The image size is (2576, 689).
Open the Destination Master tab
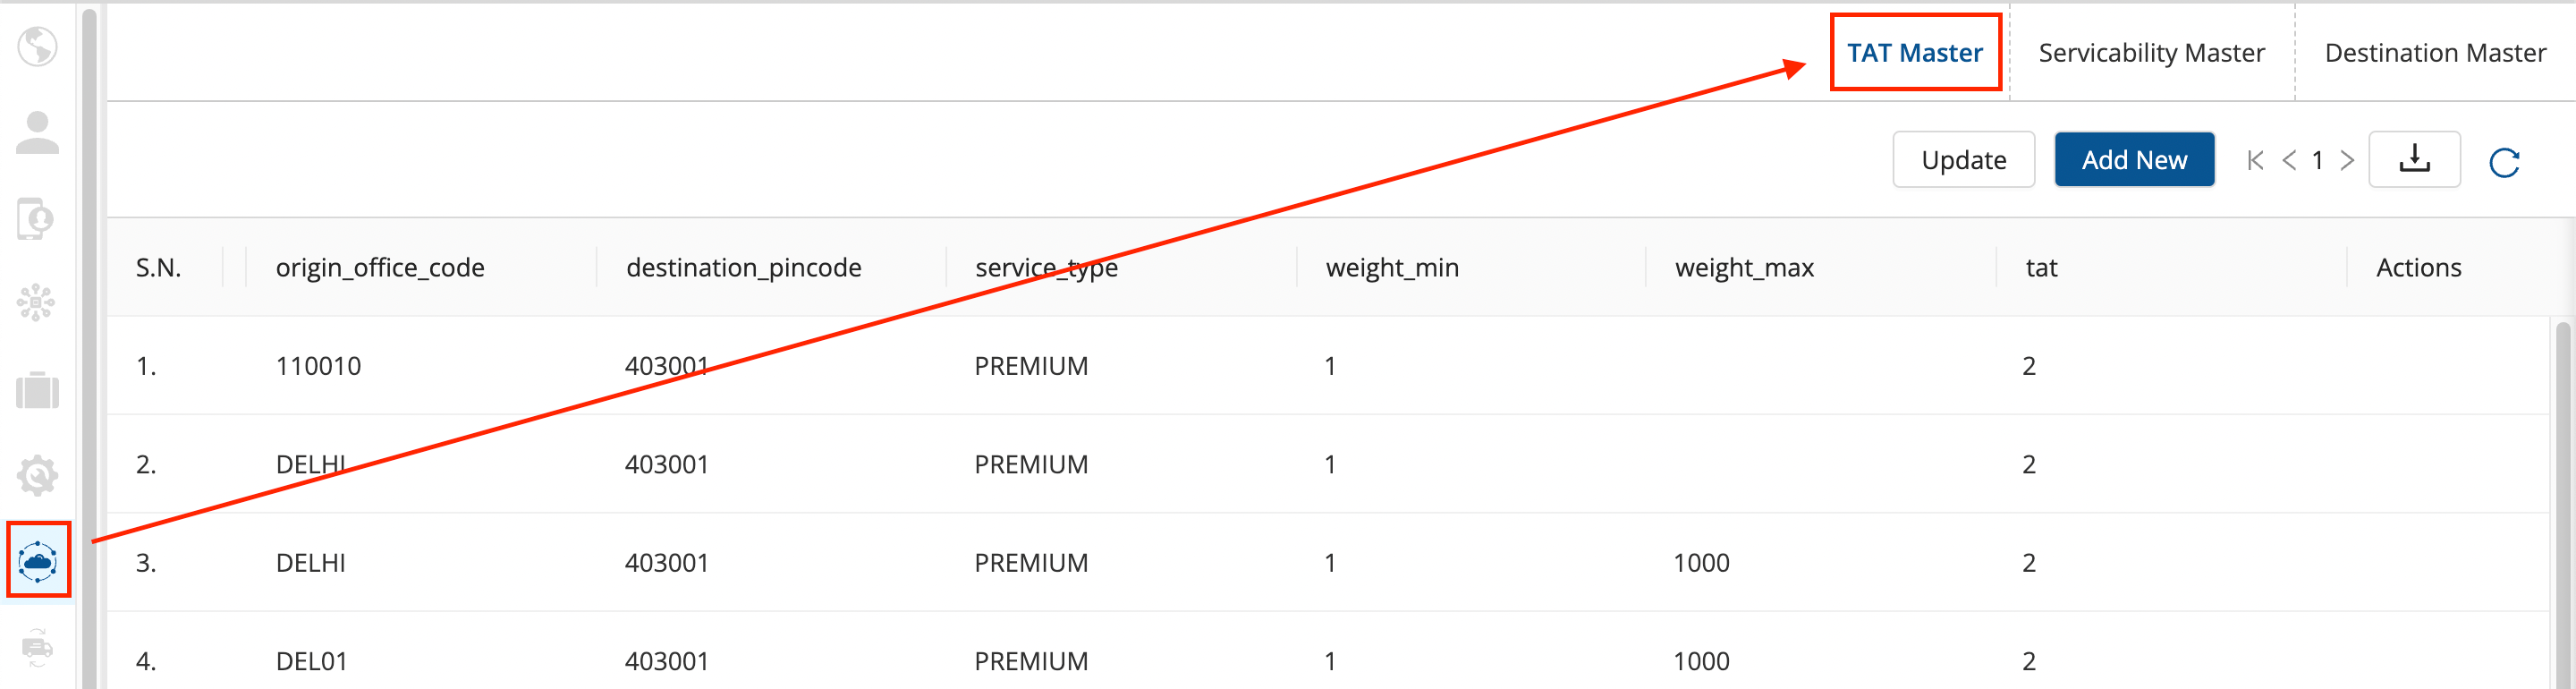[2434, 53]
